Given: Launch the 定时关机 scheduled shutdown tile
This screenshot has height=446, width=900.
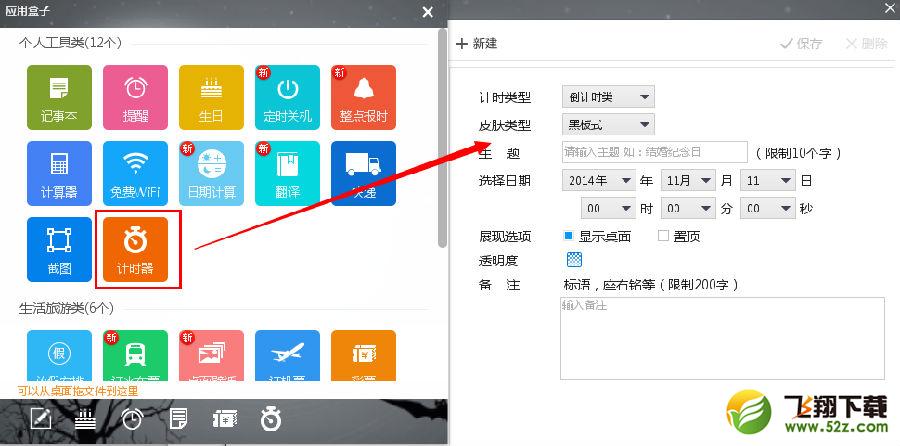Looking at the screenshot, I should [x=288, y=97].
